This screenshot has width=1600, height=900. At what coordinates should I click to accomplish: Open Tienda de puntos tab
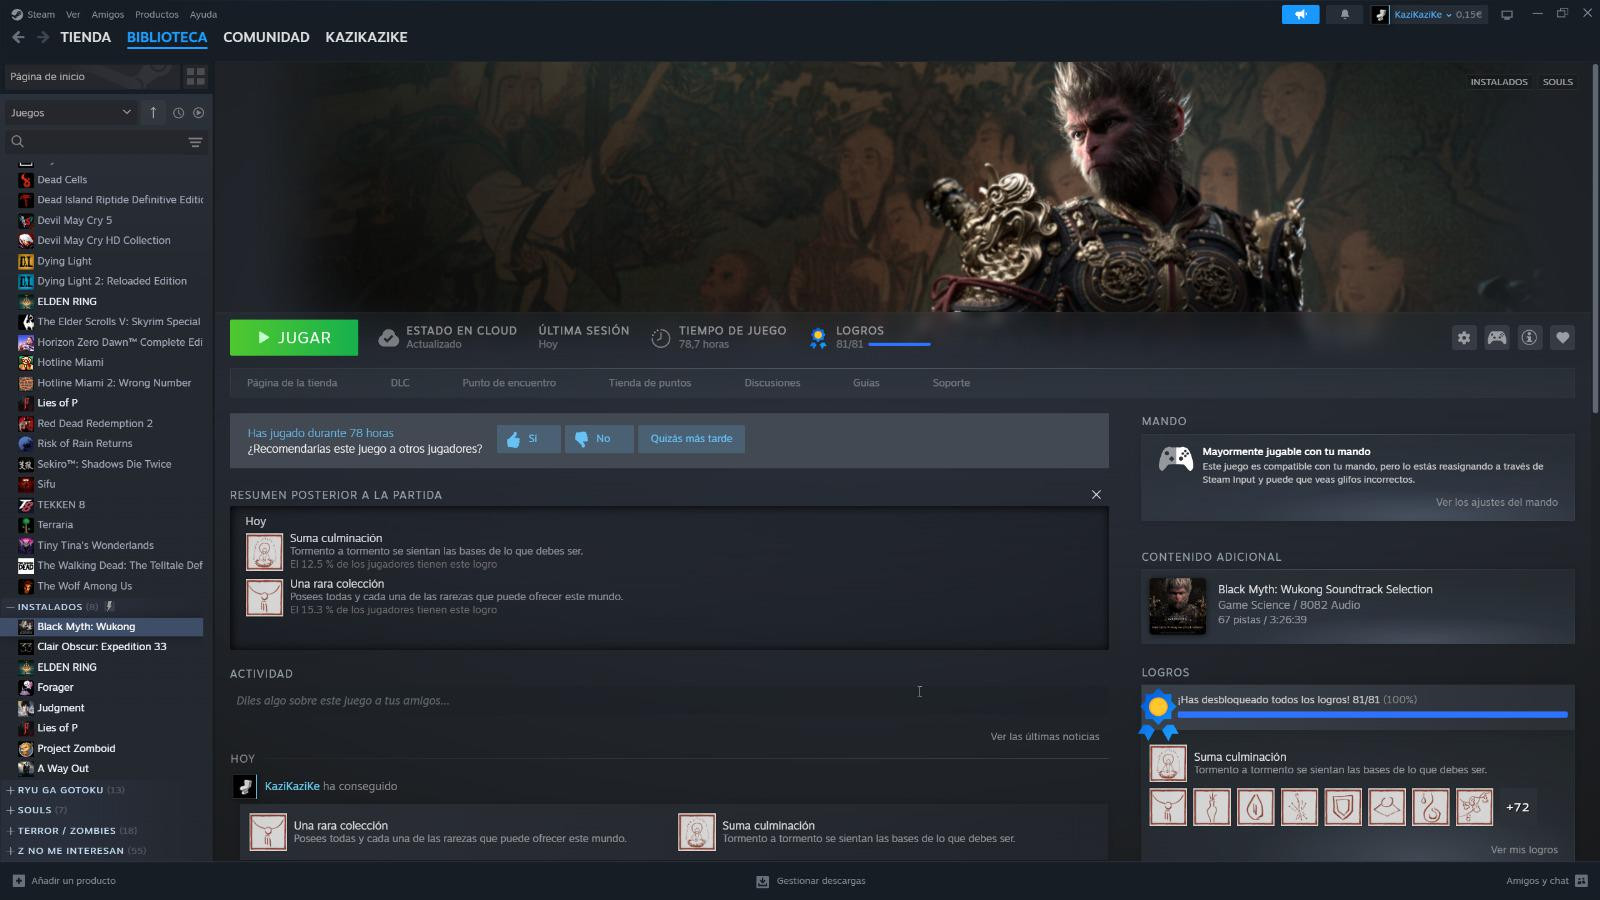tap(650, 383)
